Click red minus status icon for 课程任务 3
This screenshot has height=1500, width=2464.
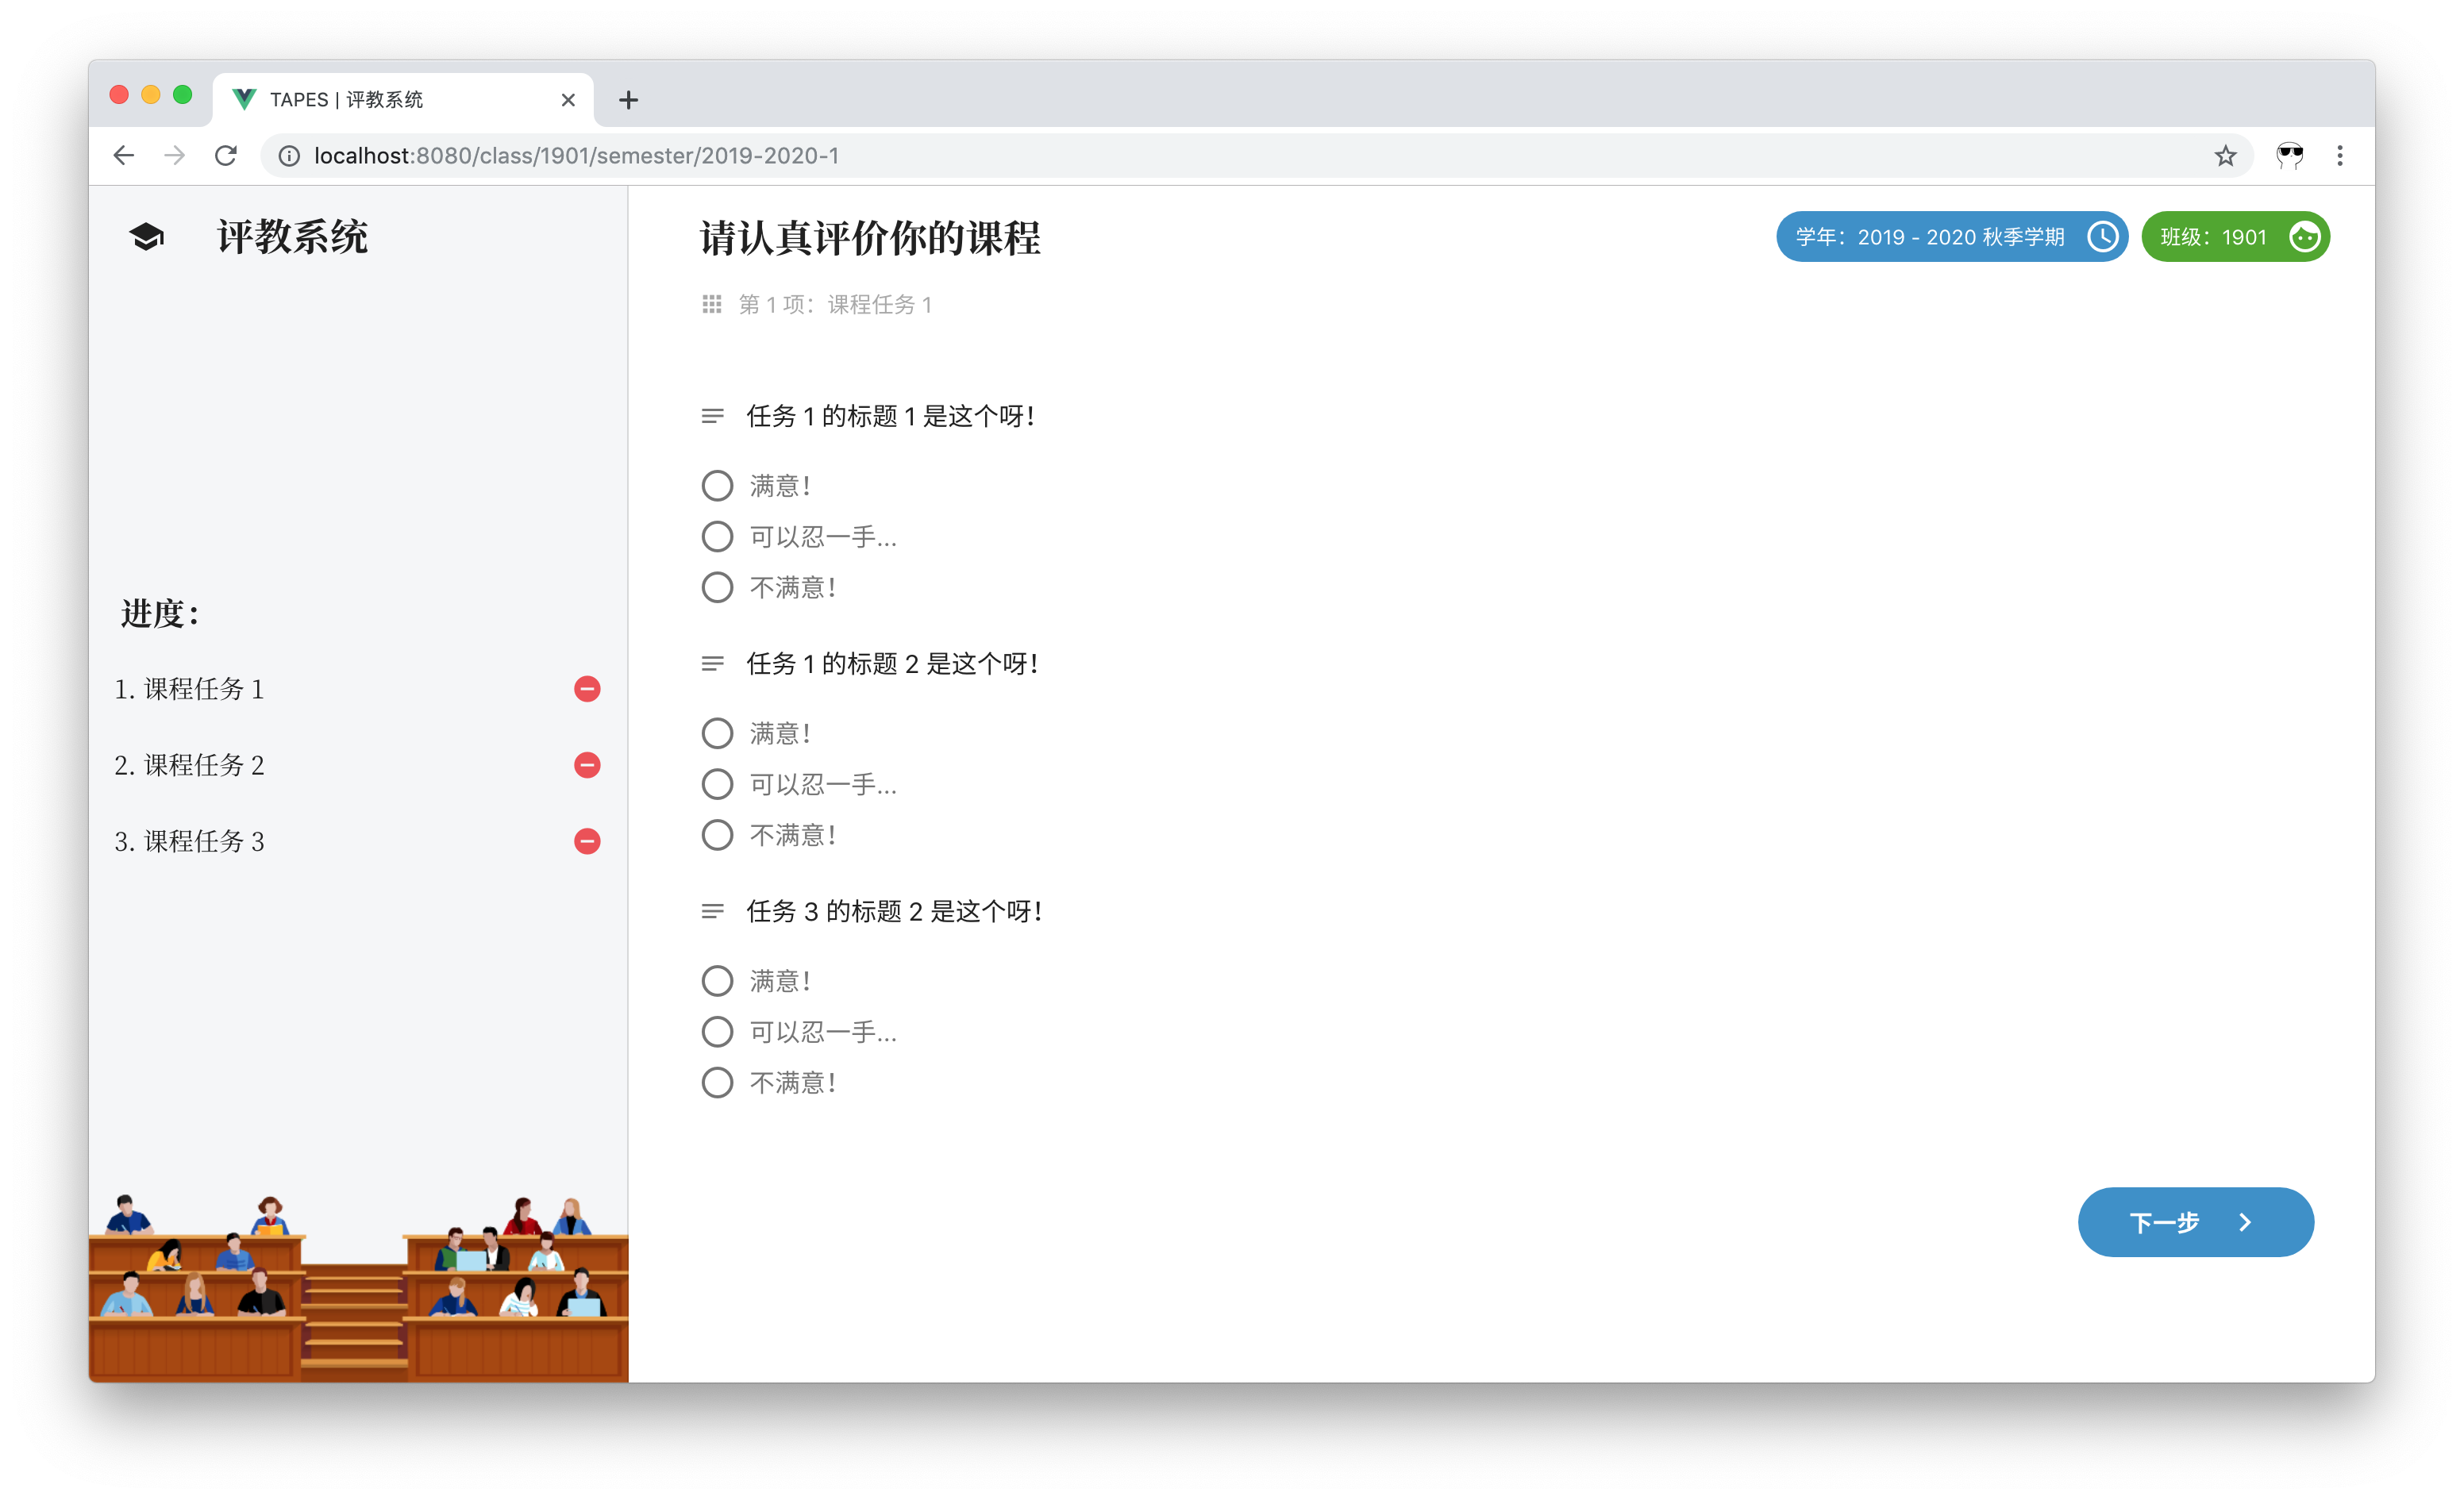click(x=587, y=841)
